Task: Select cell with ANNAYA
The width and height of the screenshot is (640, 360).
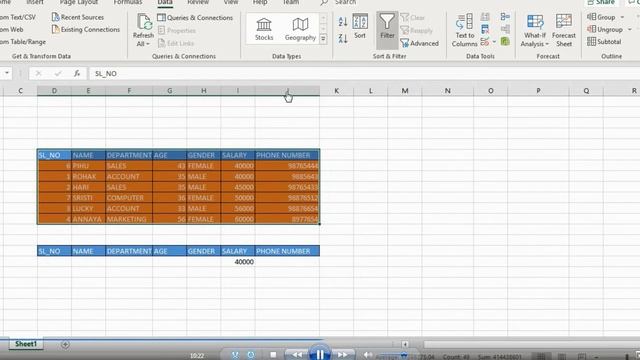Action: pos(88,219)
